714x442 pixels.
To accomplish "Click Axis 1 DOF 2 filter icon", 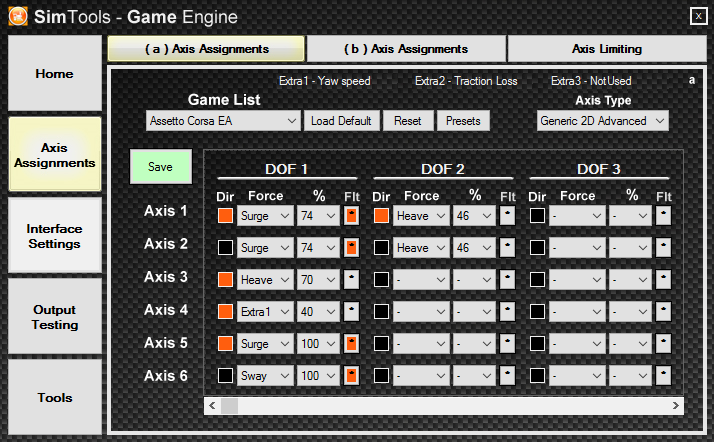I will (507, 215).
